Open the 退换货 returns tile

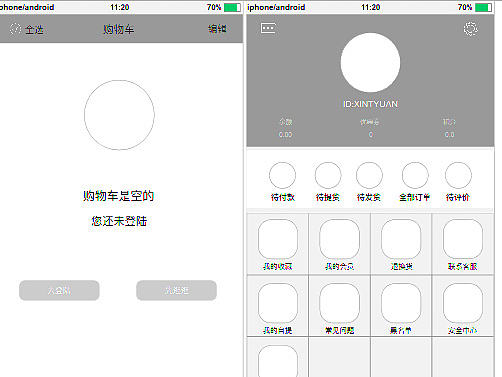[x=401, y=244]
